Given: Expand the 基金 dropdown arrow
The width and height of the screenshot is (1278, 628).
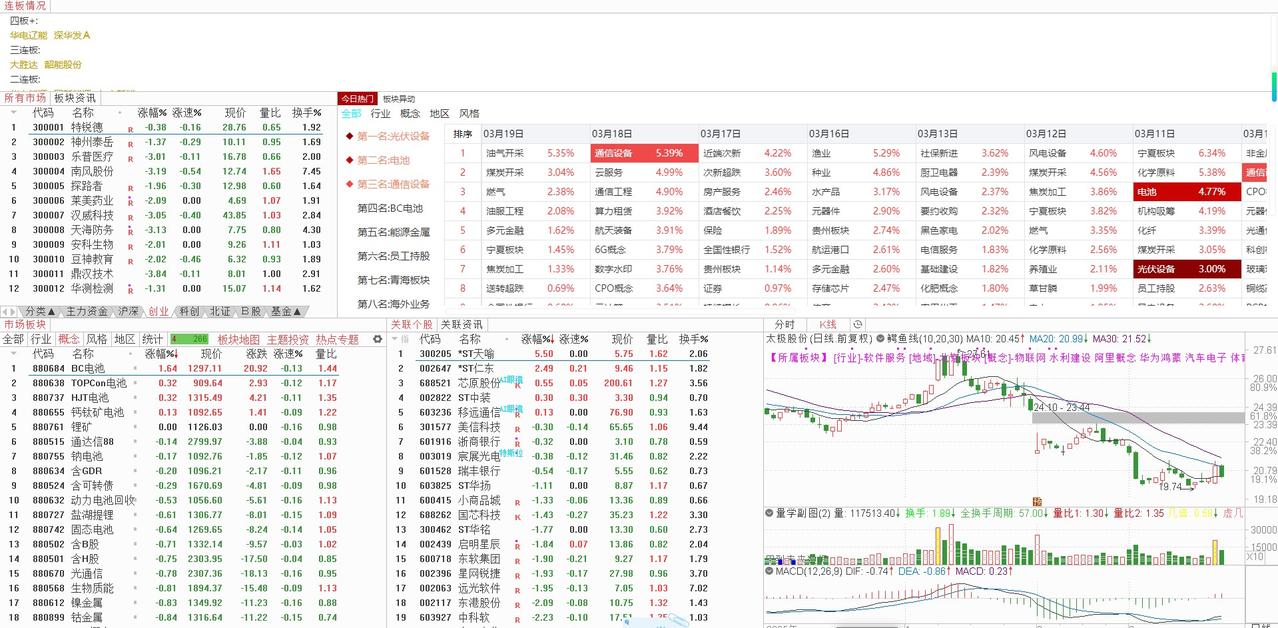Looking at the screenshot, I should [x=298, y=312].
